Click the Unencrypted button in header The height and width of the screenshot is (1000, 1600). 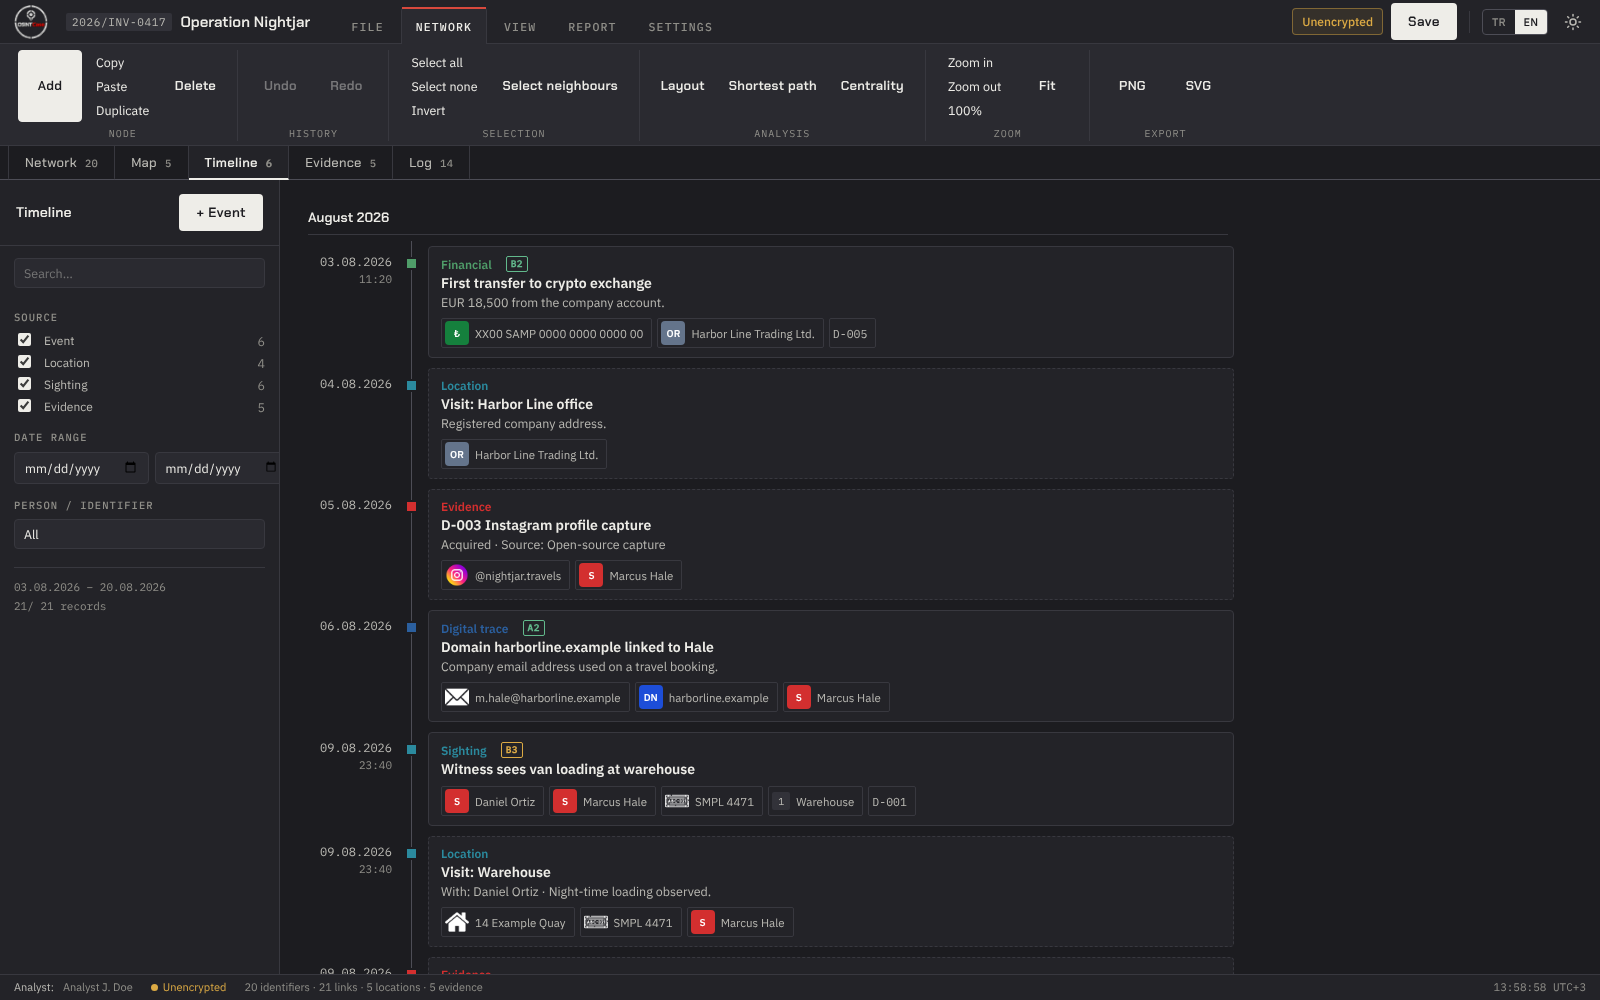point(1337,22)
